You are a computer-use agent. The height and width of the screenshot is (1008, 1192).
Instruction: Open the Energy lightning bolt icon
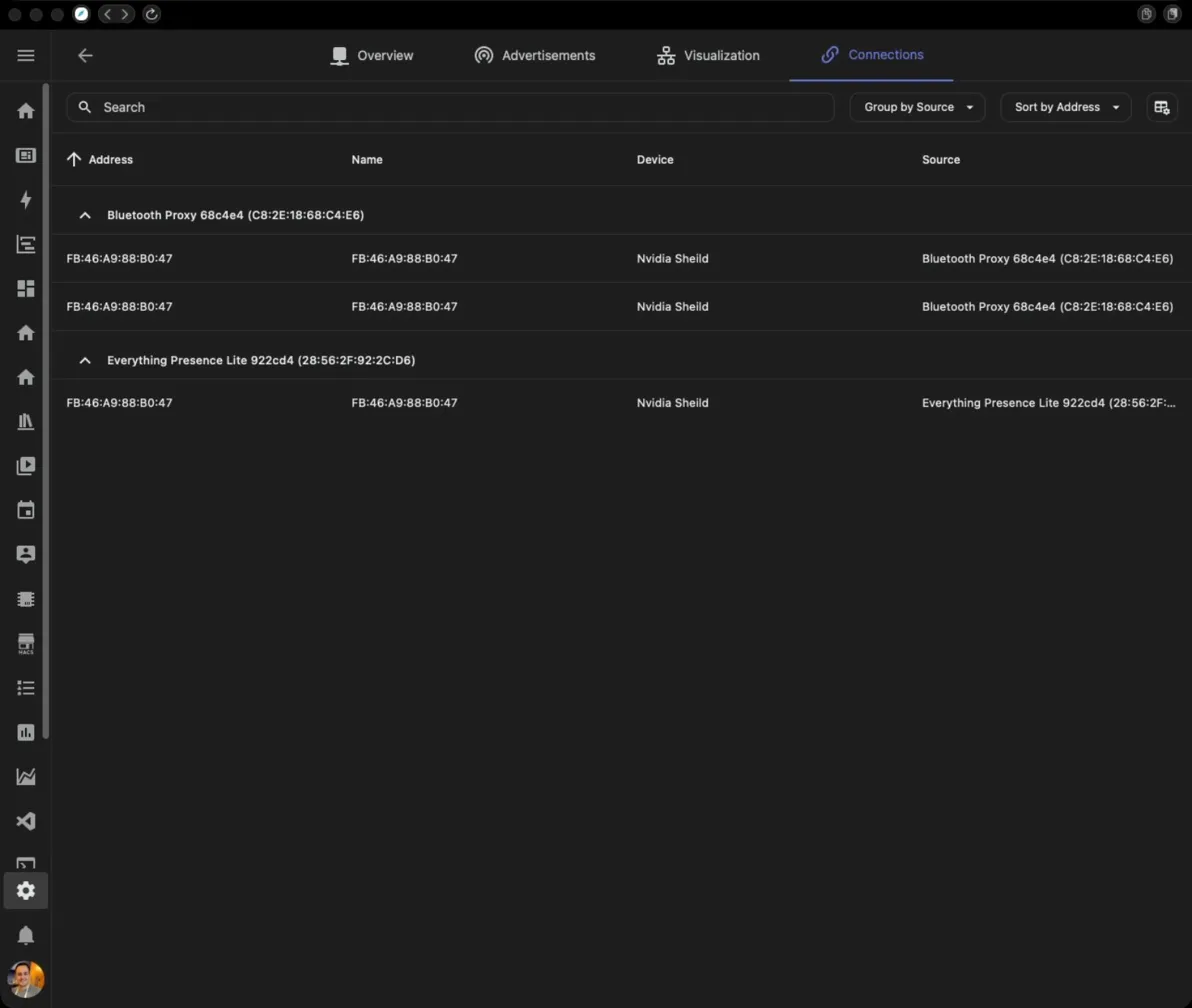(26, 200)
